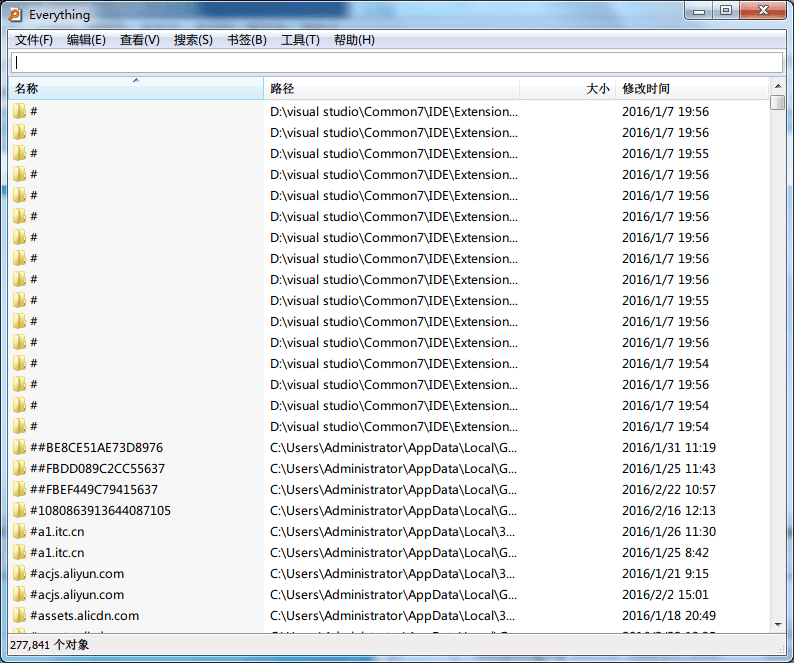The height and width of the screenshot is (663, 794).
Task: Open the 搜索(S) menu
Action: pos(193,40)
